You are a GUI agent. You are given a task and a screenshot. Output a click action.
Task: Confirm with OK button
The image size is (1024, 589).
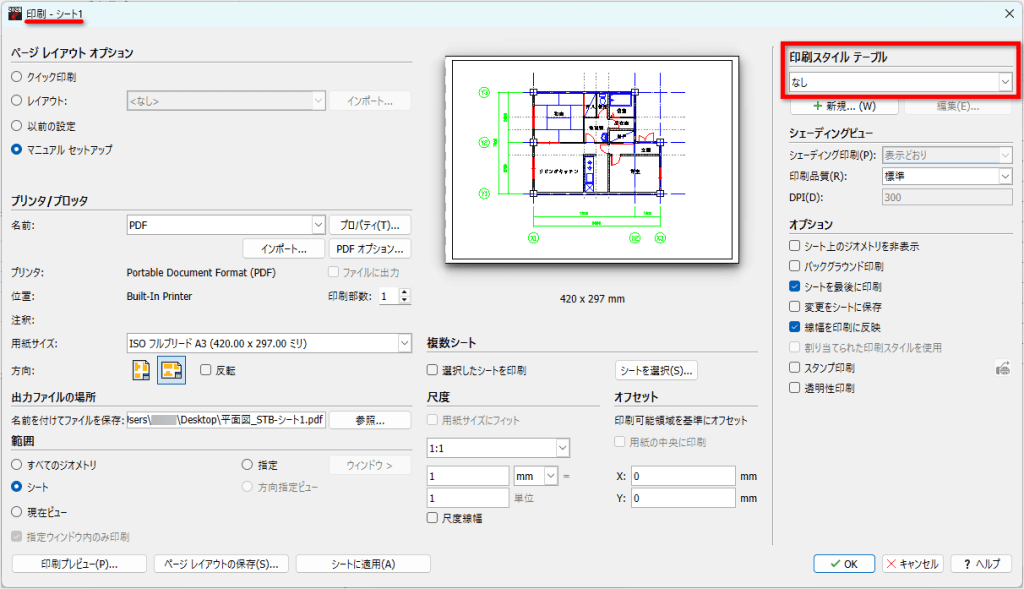[x=844, y=564]
